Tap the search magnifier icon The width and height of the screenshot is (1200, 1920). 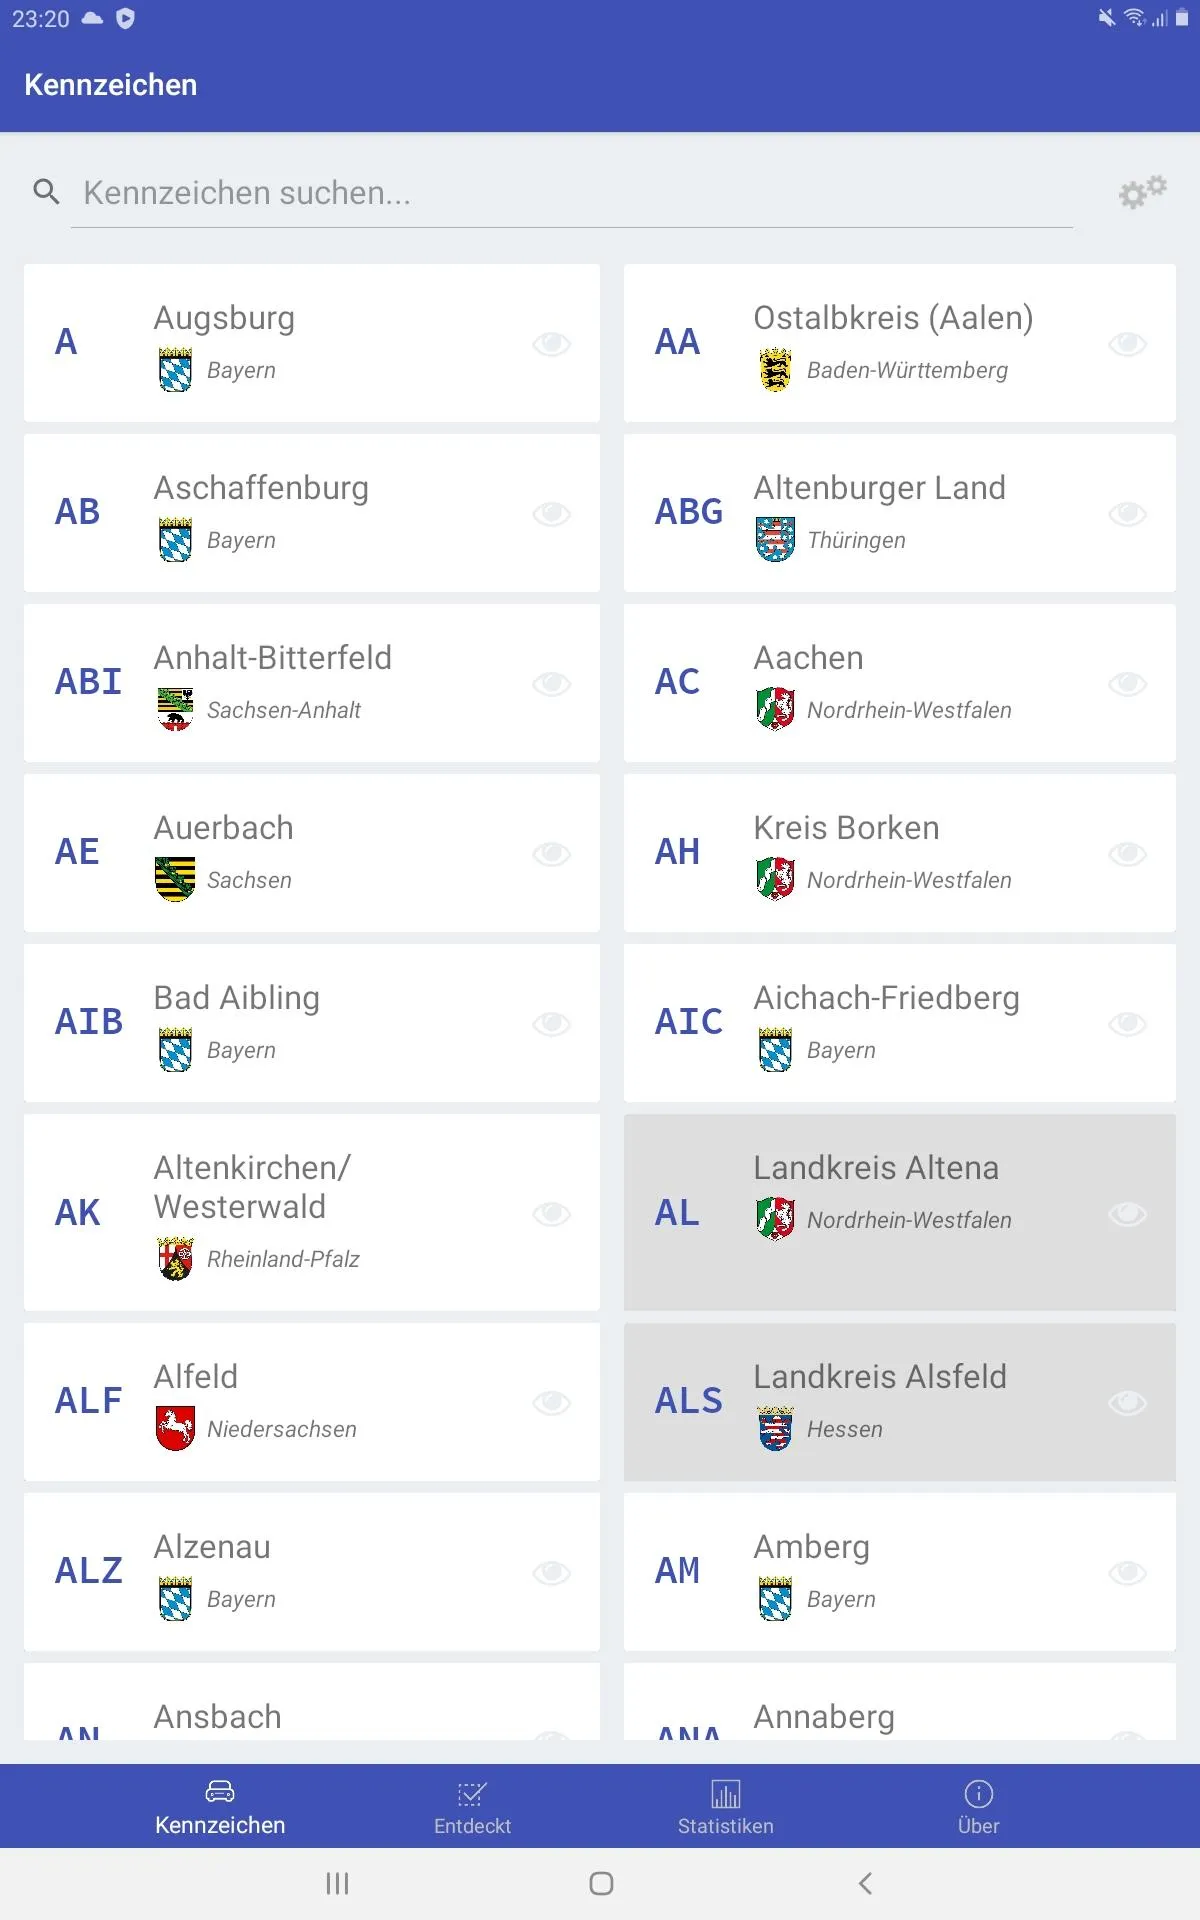coord(46,191)
